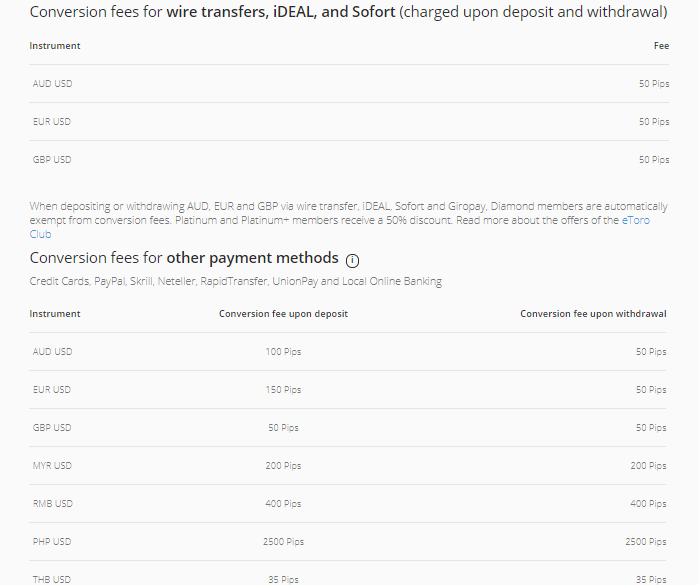The height and width of the screenshot is (585, 699).
Task: Select PHP USD row in payment methods table
Action: (x=348, y=542)
